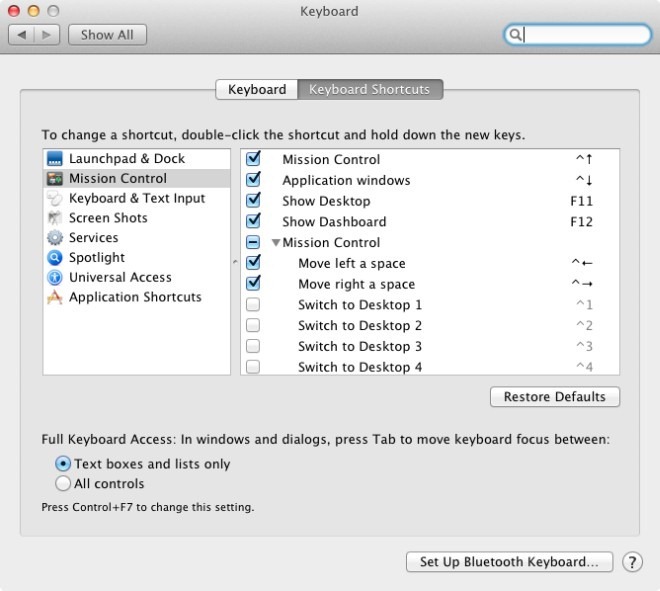Viewport: 660px width, 591px height.
Task: Select the Switch to Desktop 4 label
Action: click(x=360, y=367)
